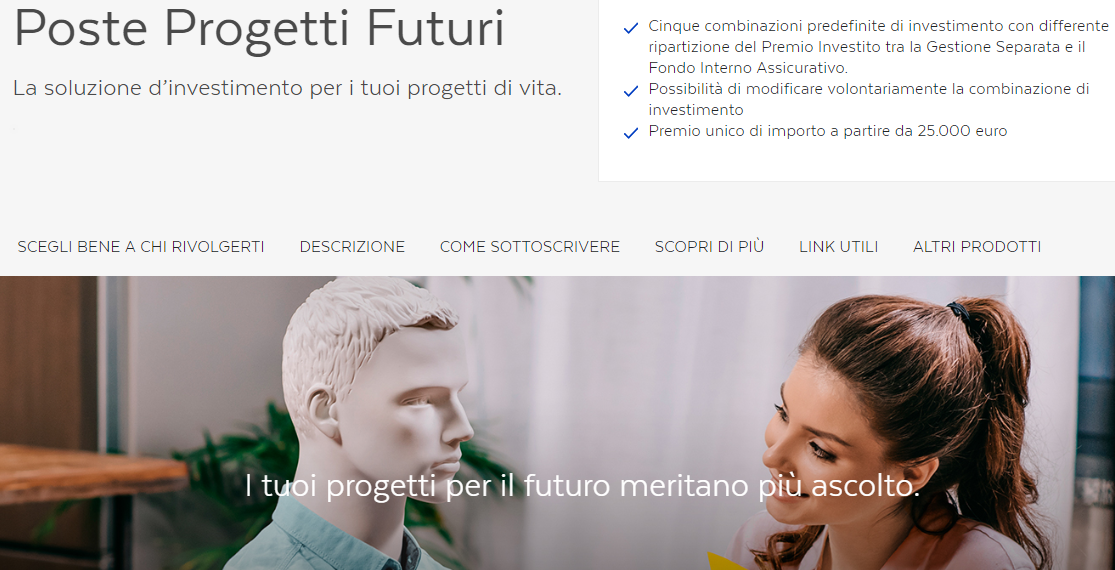The height and width of the screenshot is (570, 1115).
Task: Click the subtitle about progetti di vita
Action: coord(287,89)
